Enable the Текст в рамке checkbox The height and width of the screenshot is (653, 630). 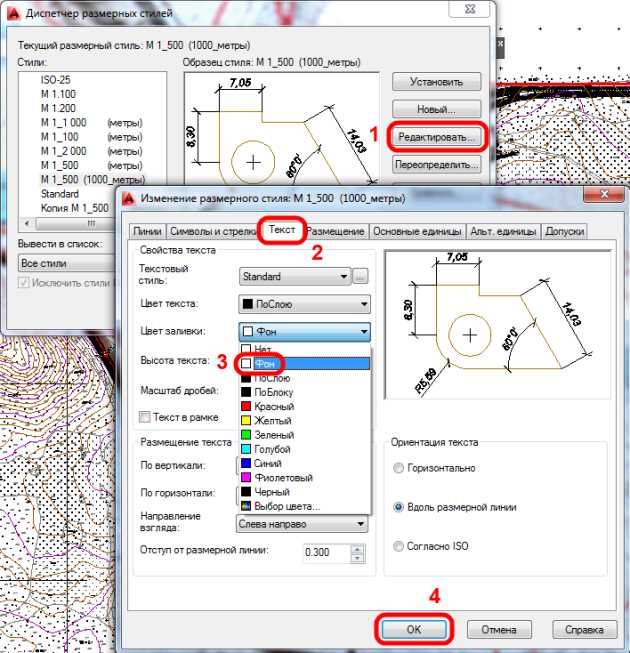pos(144,417)
